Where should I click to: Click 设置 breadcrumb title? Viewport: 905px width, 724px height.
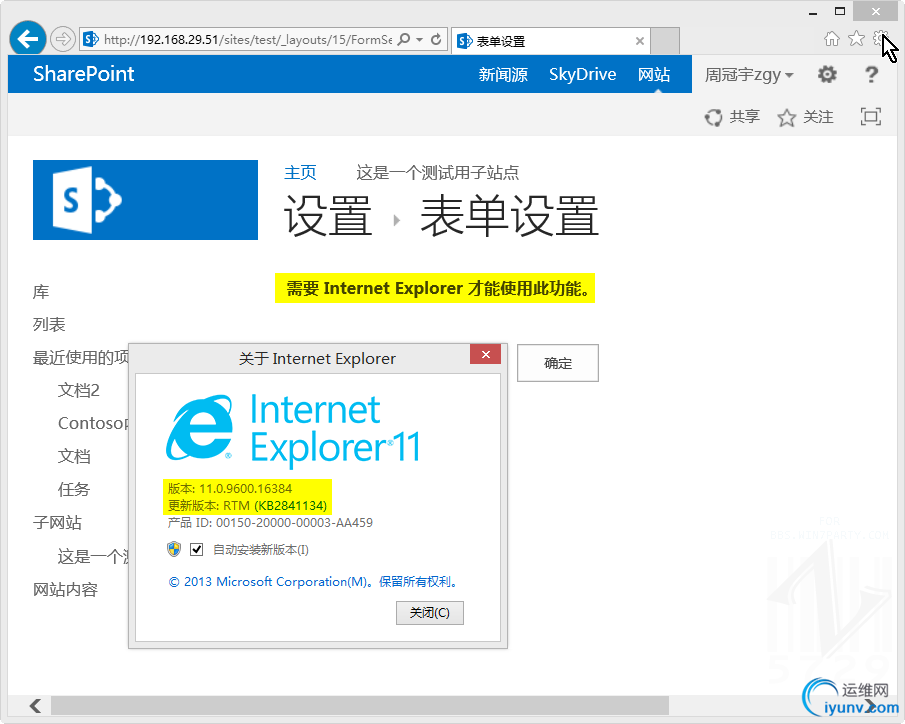point(328,215)
